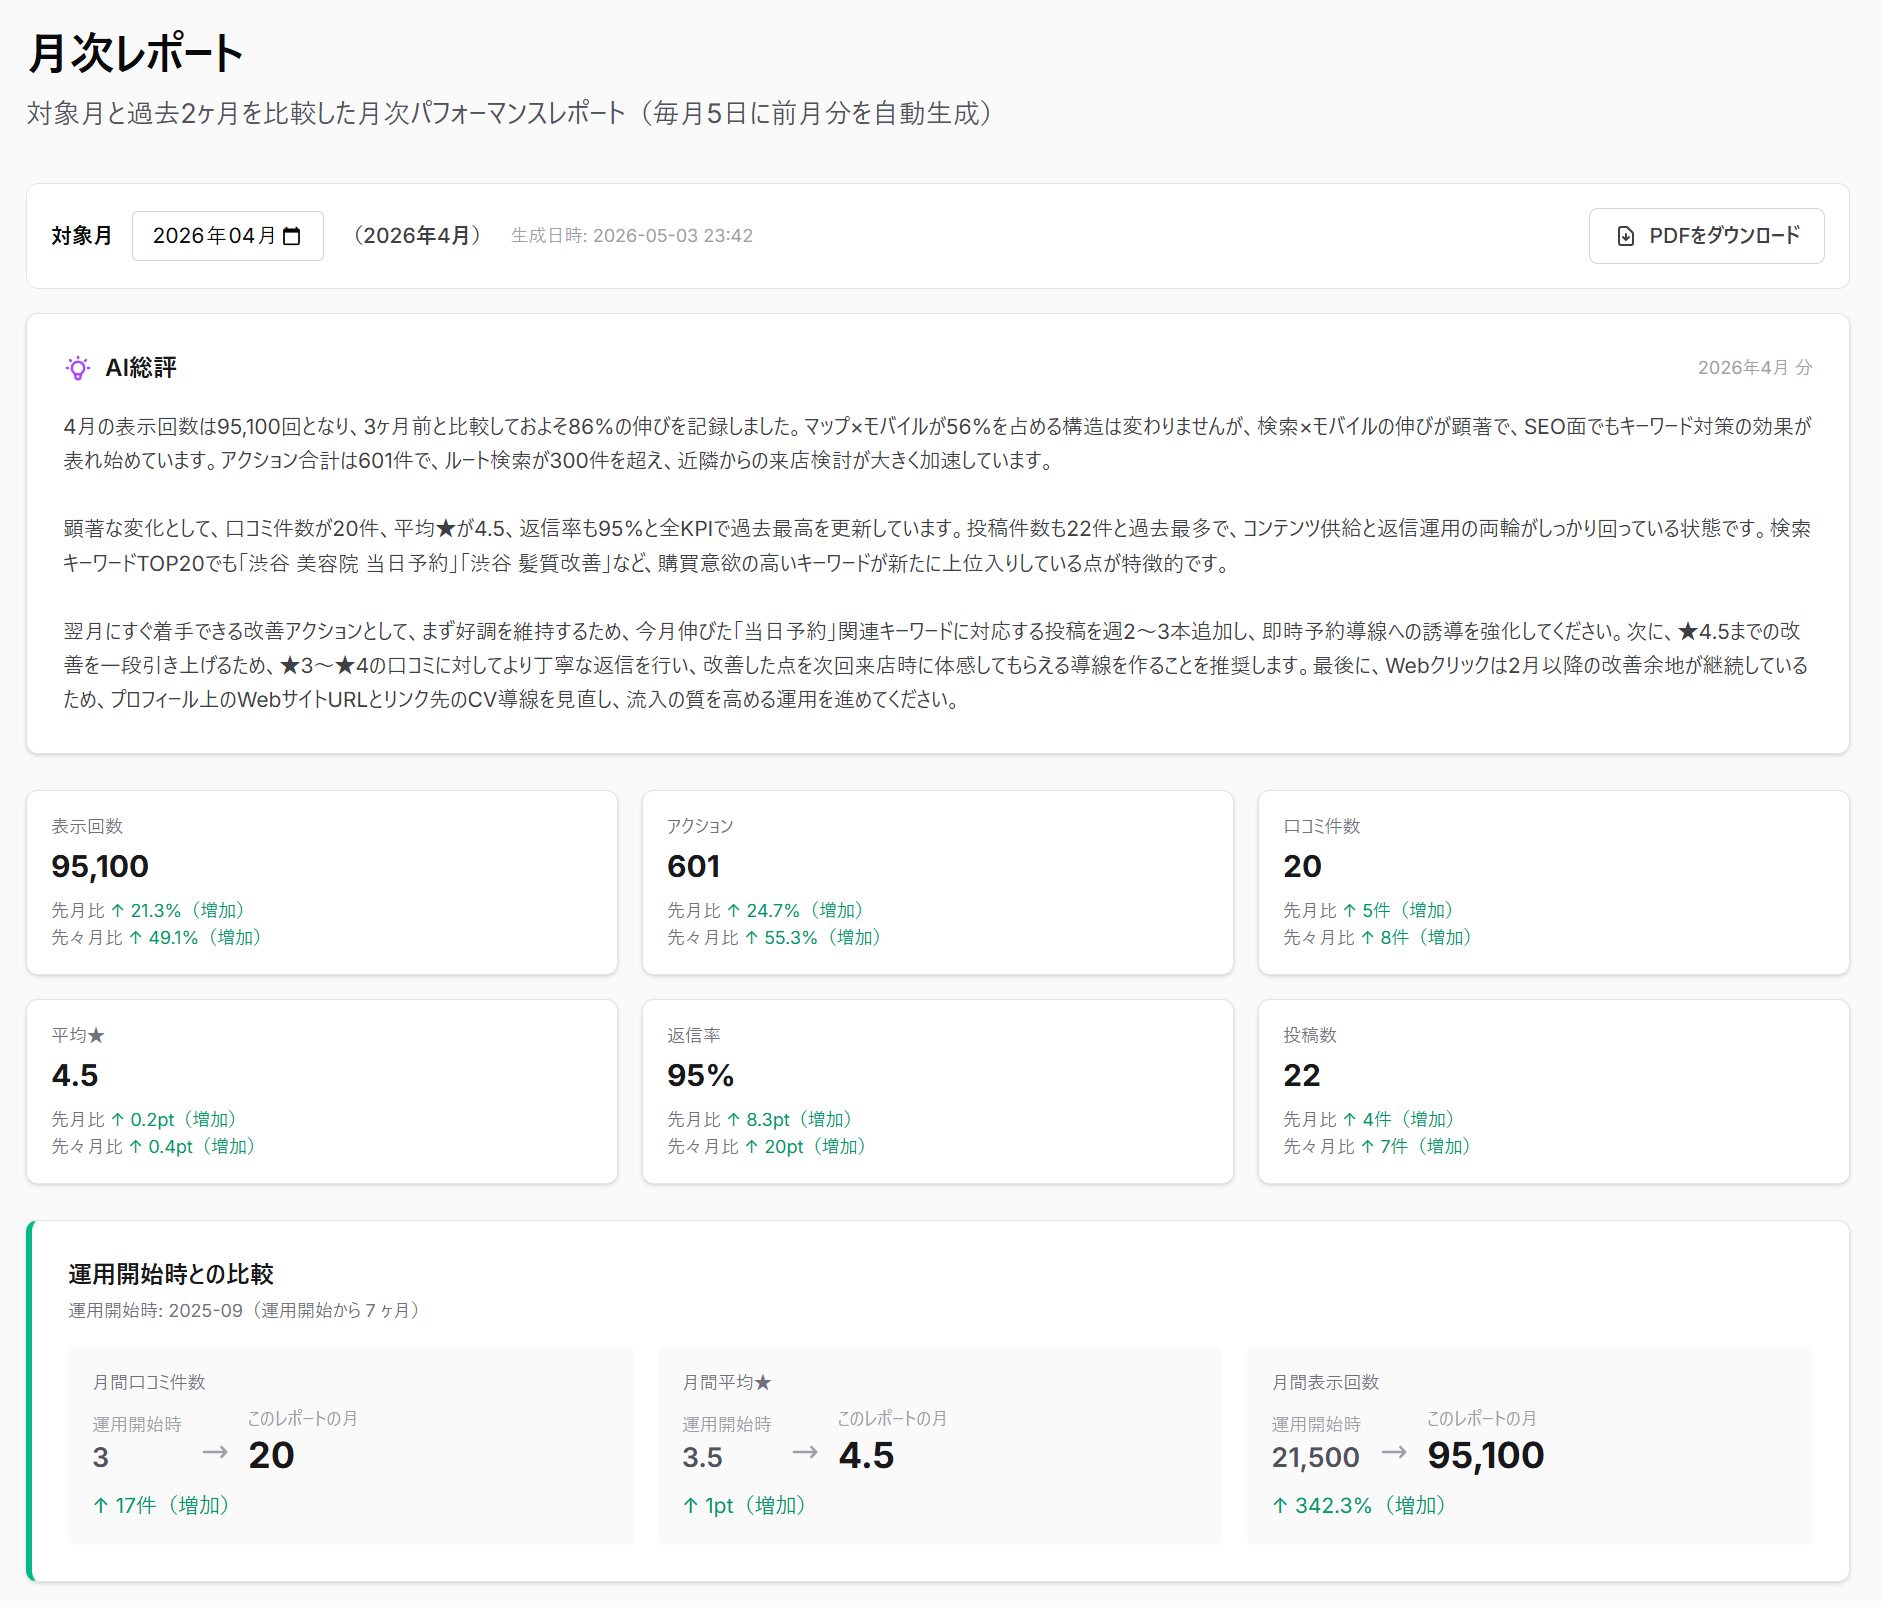Viewport: 1881px width, 1607px height.
Task: Click the 平均★ value 4.5 in KPI card
Action: pyautogui.click(x=75, y=1075)
